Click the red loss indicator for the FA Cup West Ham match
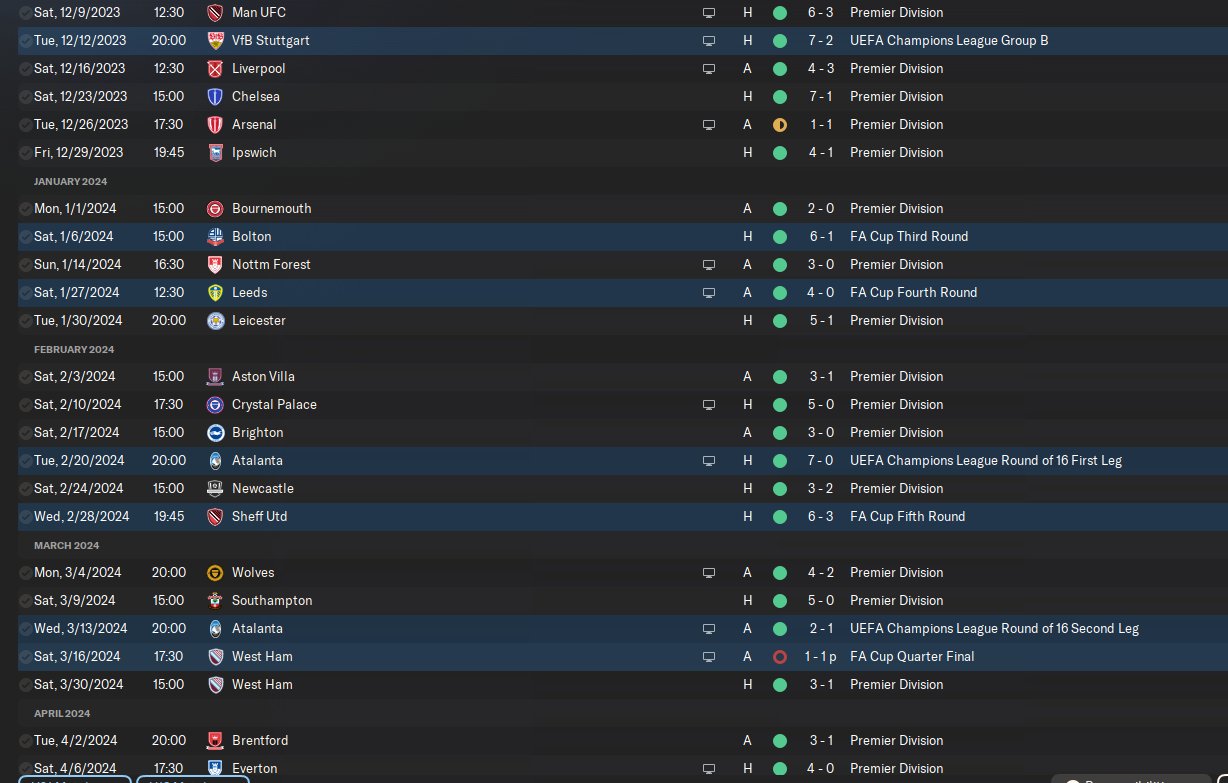1228x783 pixels. pos(780,657)
